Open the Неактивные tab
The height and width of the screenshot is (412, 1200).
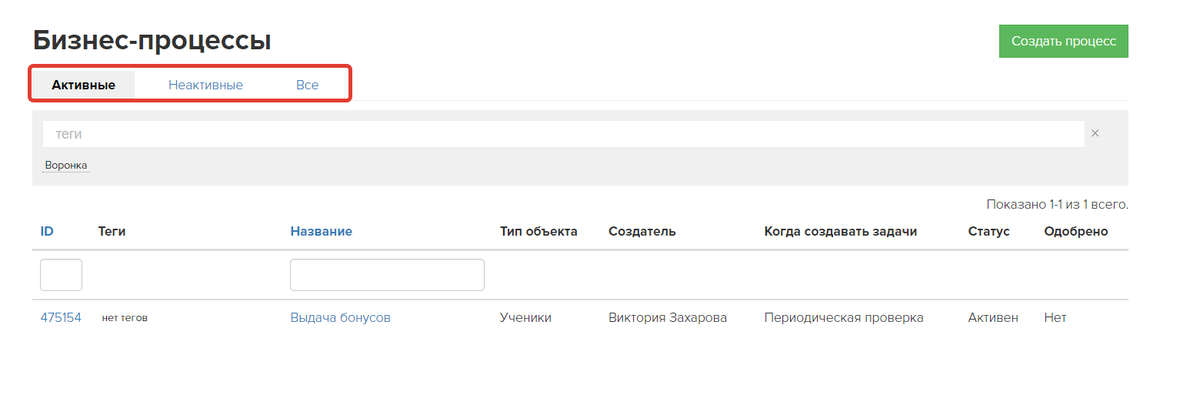click(206, 85)
